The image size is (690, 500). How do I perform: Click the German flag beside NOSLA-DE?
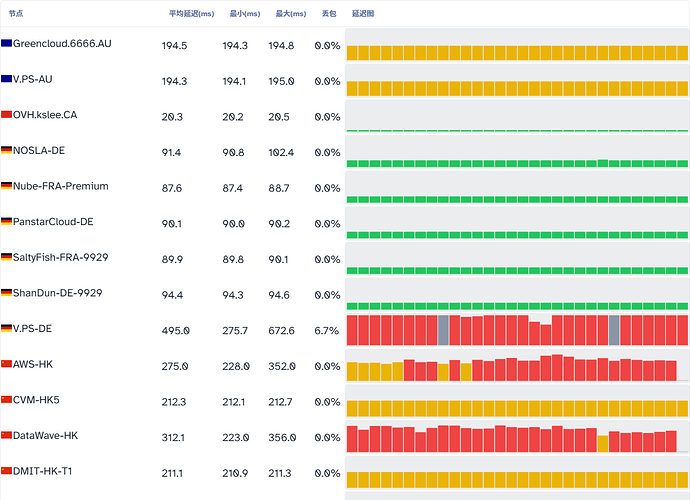(x=6, y=150)
